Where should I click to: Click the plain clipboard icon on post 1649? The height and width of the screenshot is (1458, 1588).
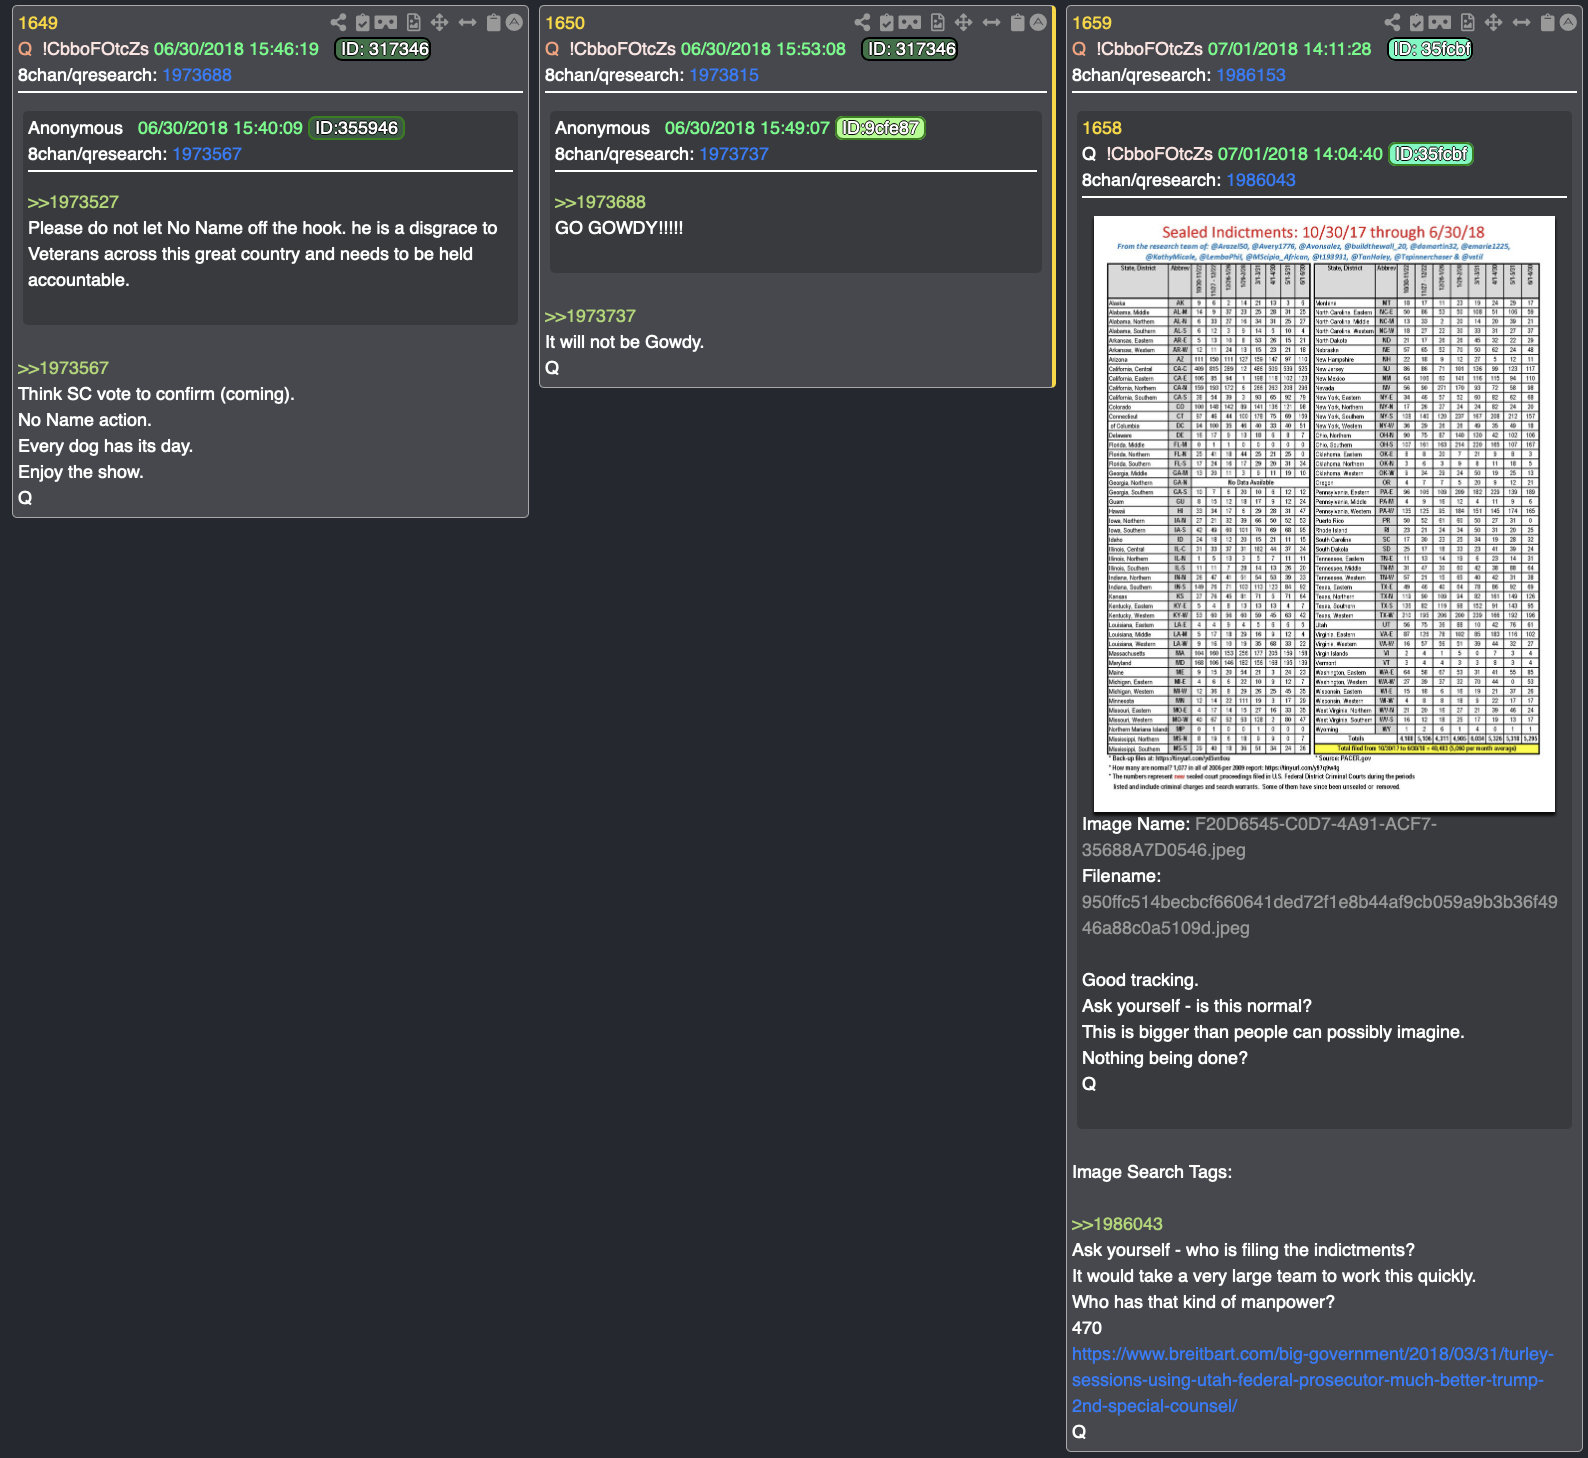point(494,22)
